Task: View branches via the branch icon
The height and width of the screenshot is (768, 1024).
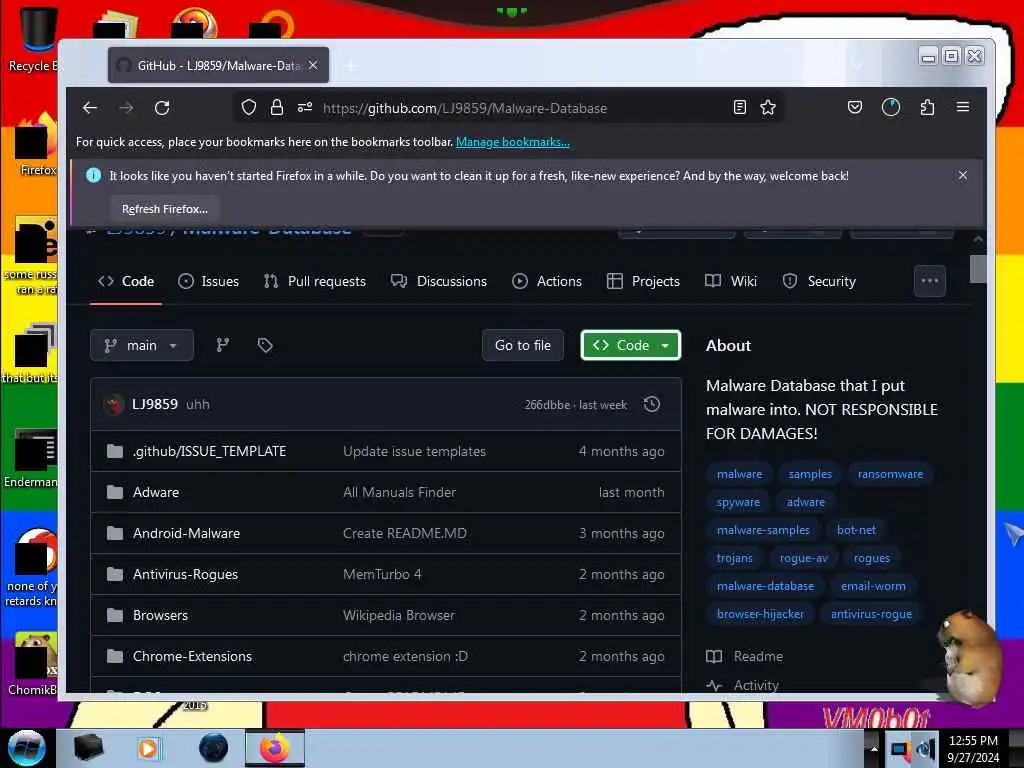Action: click(x=223, y=345)
